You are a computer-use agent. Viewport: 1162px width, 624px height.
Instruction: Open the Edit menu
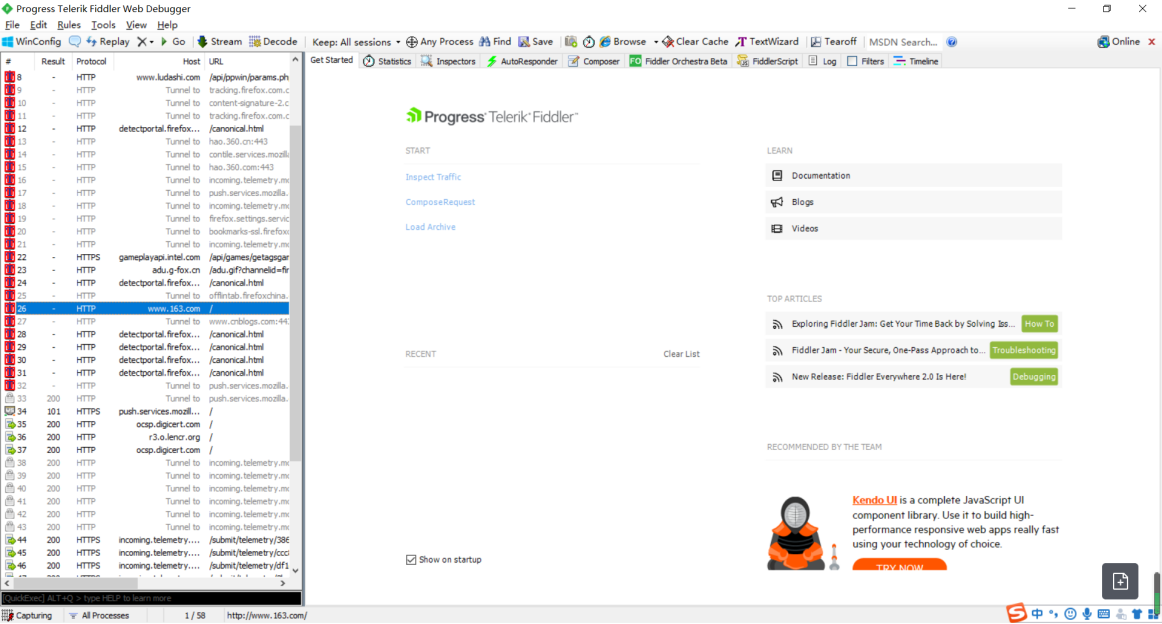pos(39,25)
